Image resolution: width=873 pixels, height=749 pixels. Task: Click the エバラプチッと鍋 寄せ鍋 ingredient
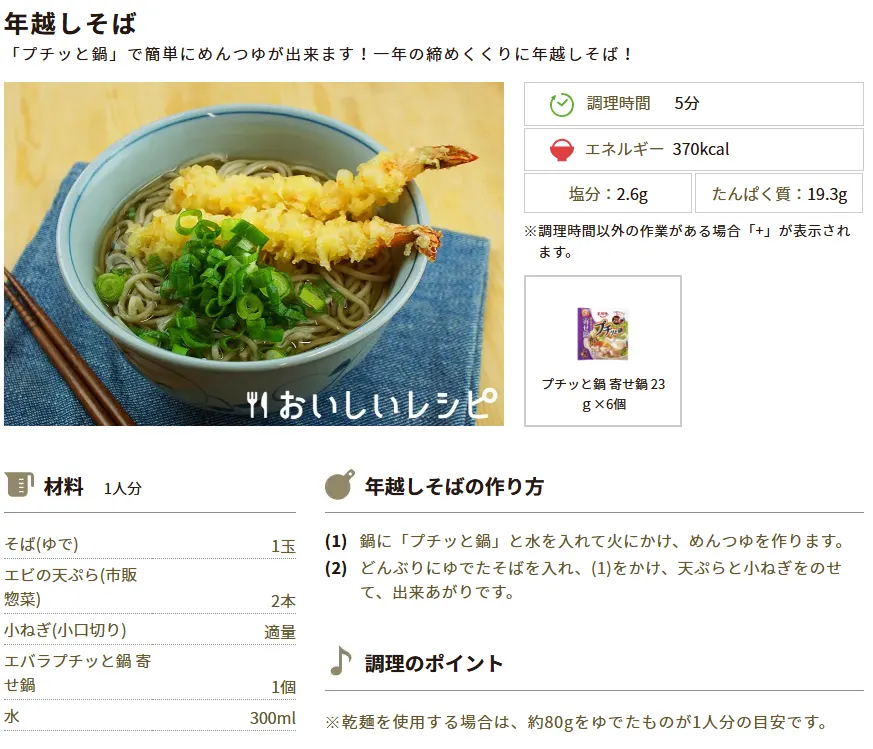click(150, 673)
